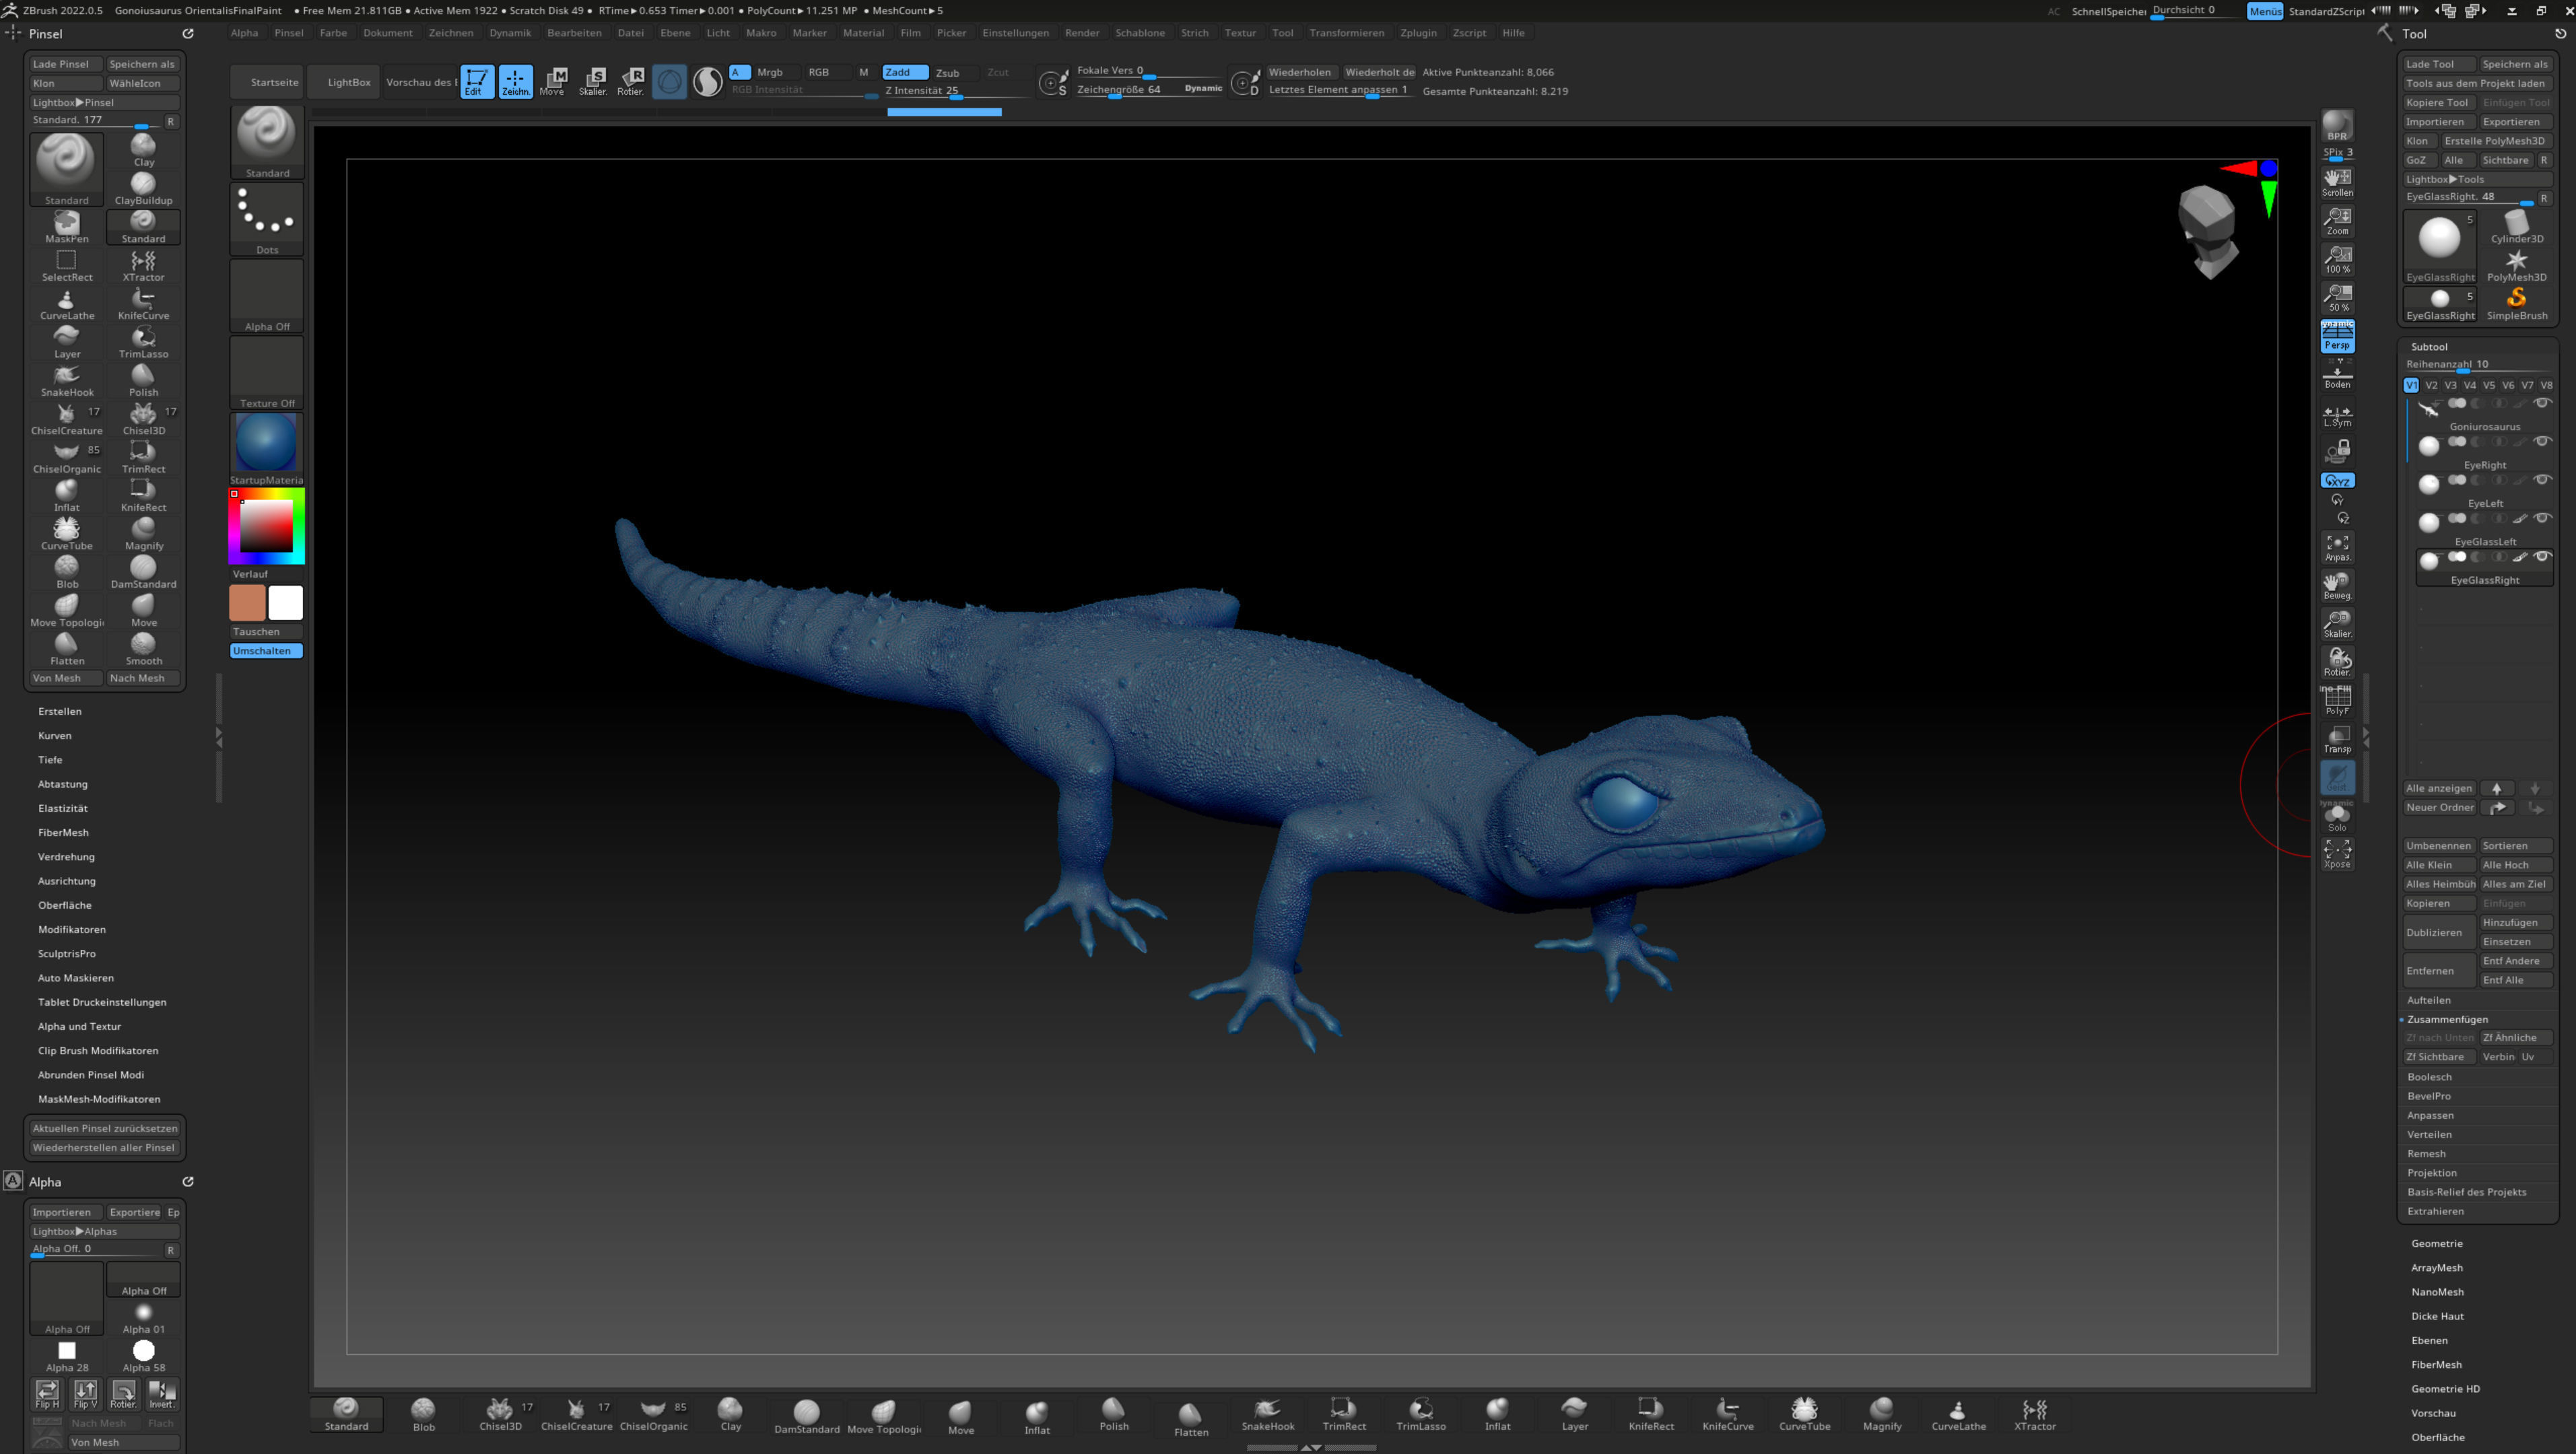Open the Anpas. frame view icon
The height and width of the screenshot is (1454, 2576).
2337,547
